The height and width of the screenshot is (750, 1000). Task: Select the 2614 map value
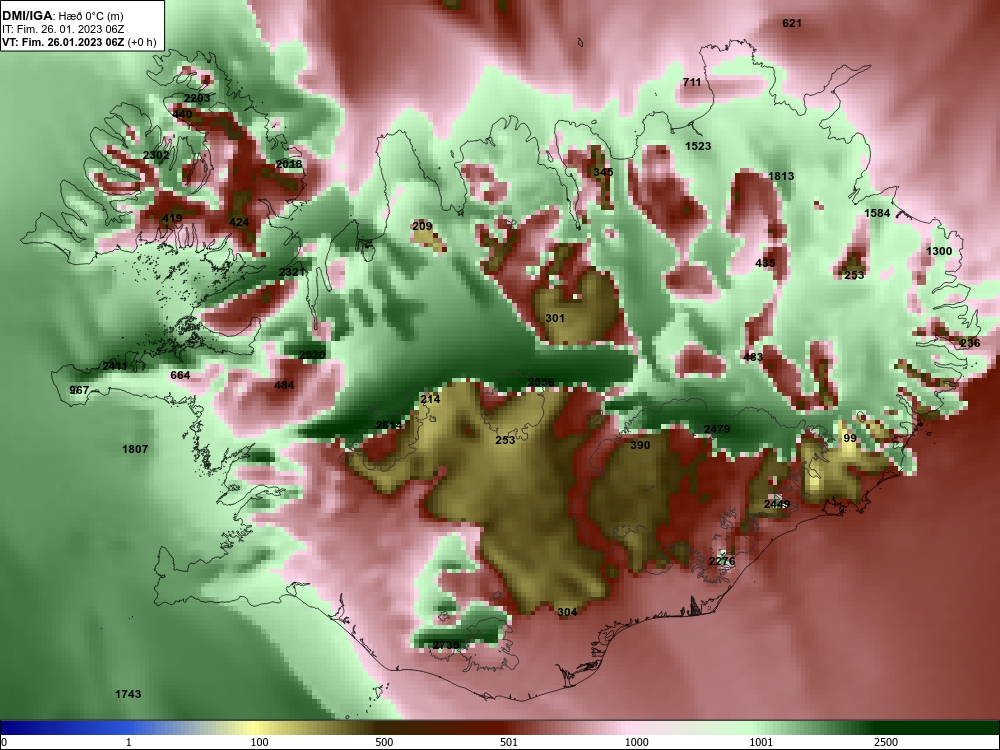[389, 425]
